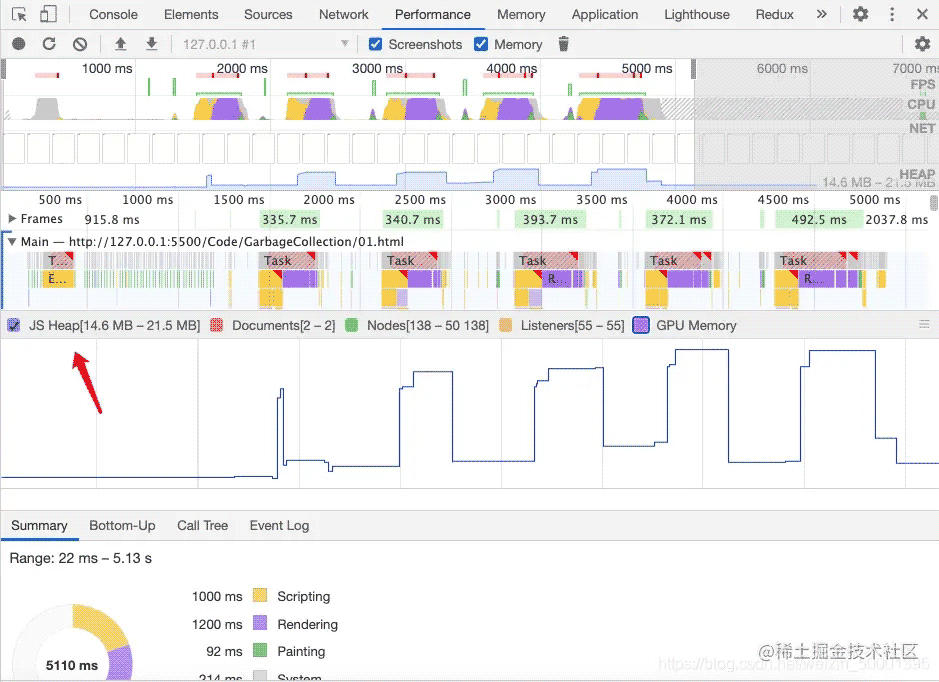
Task: Click the reload and profile icon
Action: click(x=49, y=44)
